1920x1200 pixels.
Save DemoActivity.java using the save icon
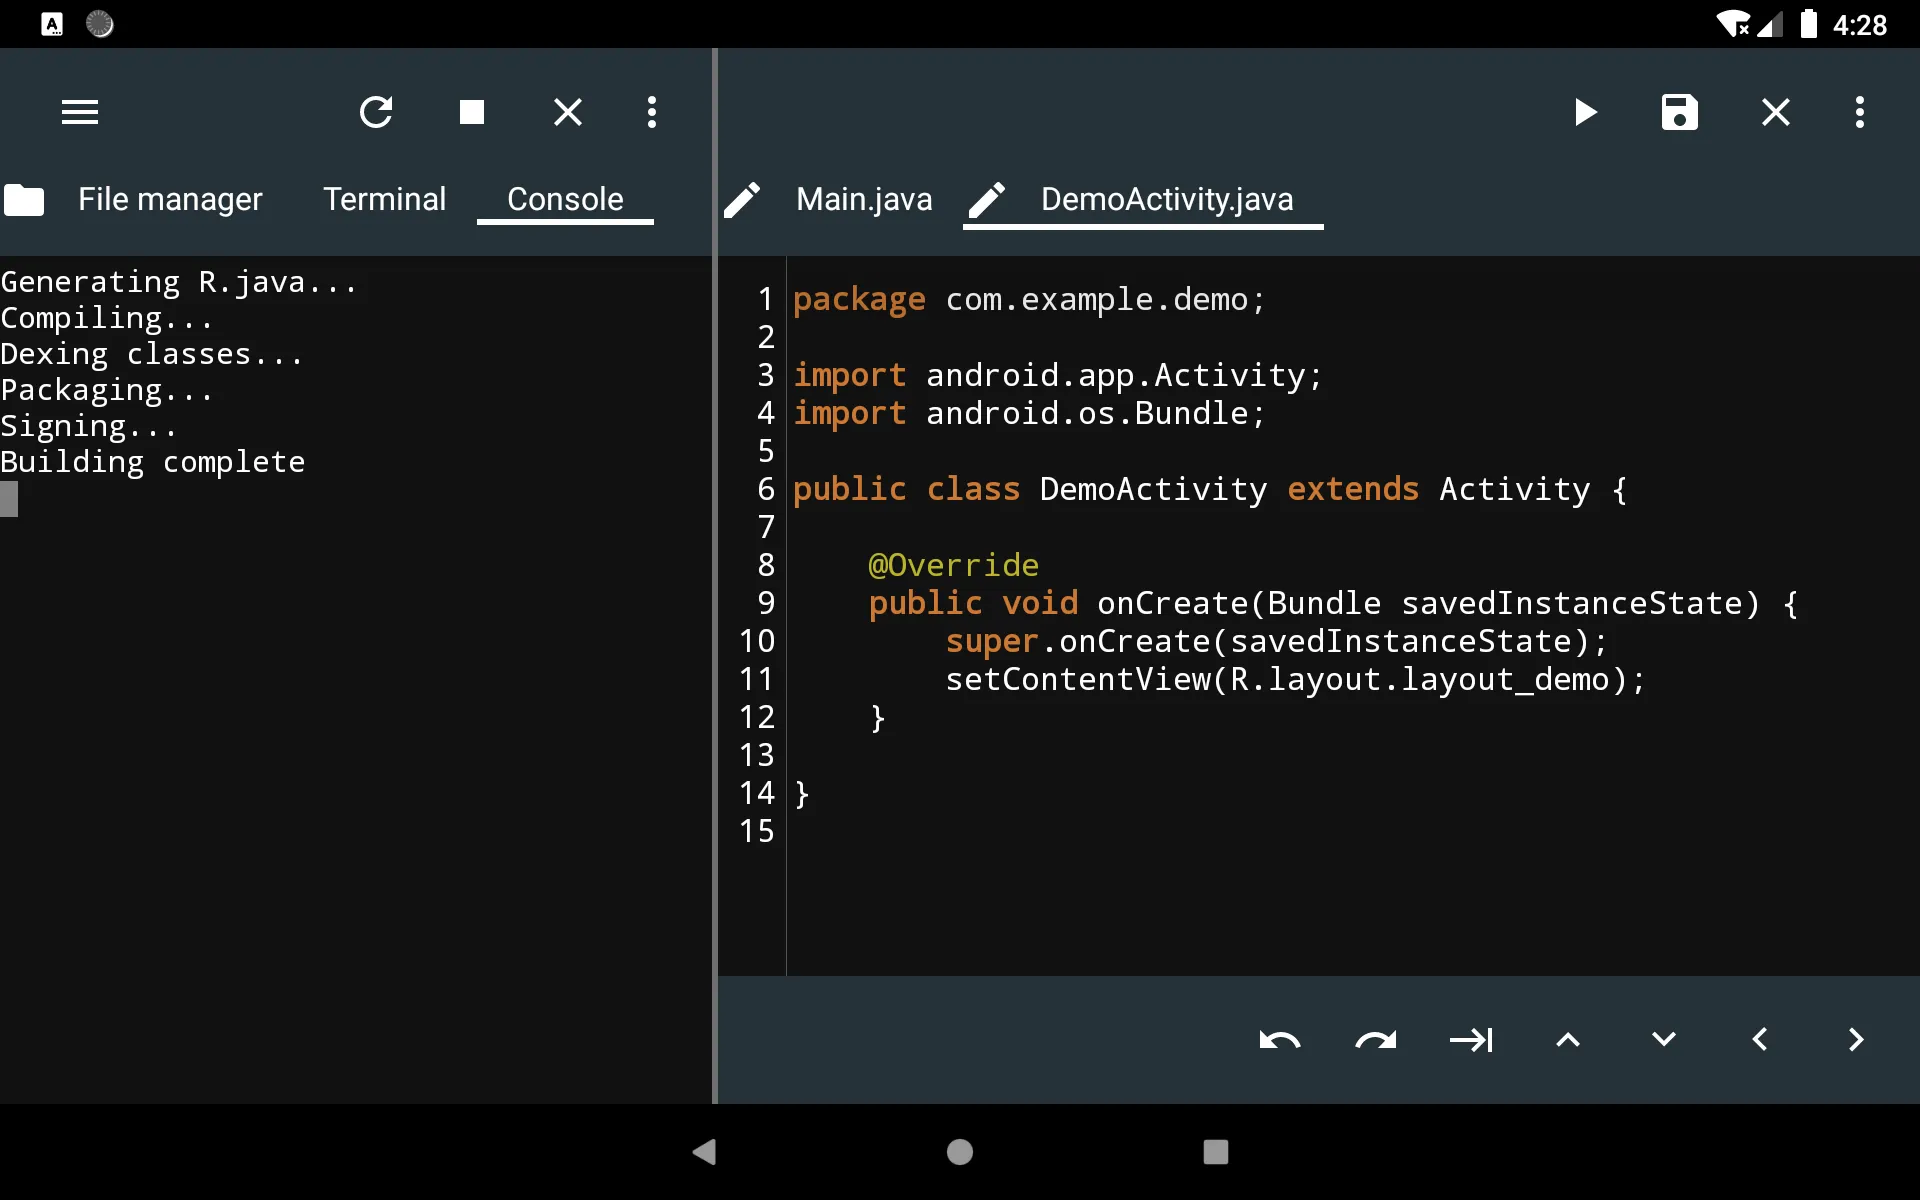tap(1679, 112)
